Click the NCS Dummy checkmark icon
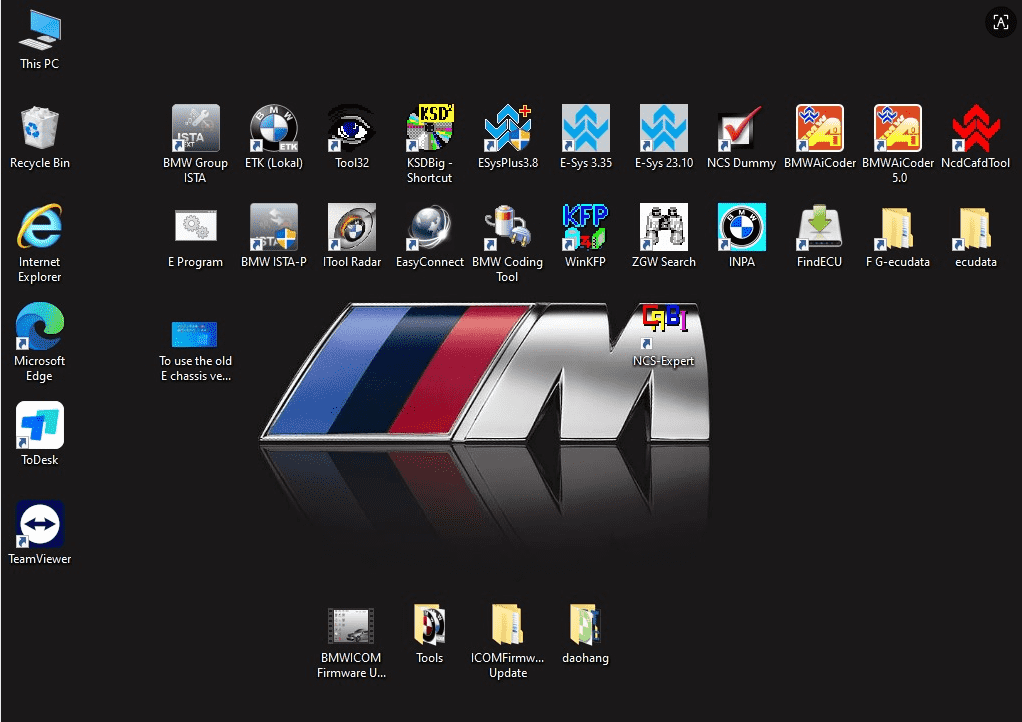Image resolution: width=1022 pixels, height=722 pixels. pyautogui.click(x=741, y=129)
